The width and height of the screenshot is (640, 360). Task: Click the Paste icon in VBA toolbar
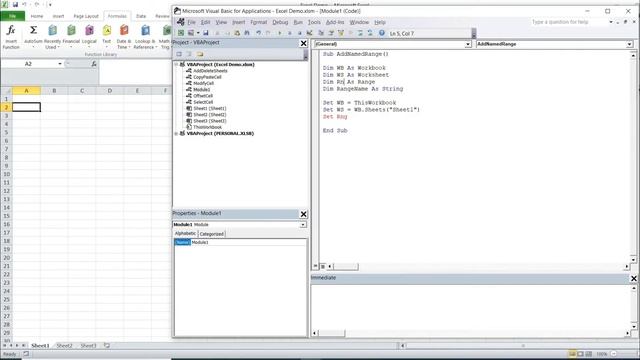pos(237,33)
